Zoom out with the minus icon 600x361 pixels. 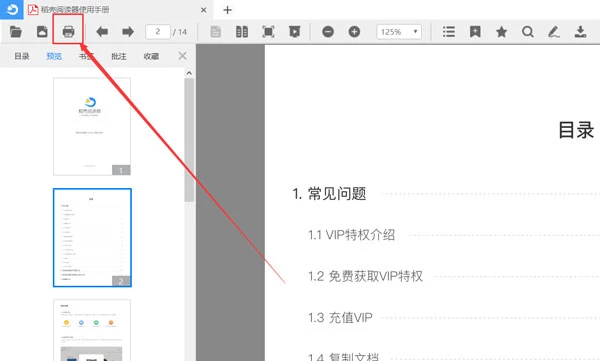pyautogui.click(x=328, y=31)
